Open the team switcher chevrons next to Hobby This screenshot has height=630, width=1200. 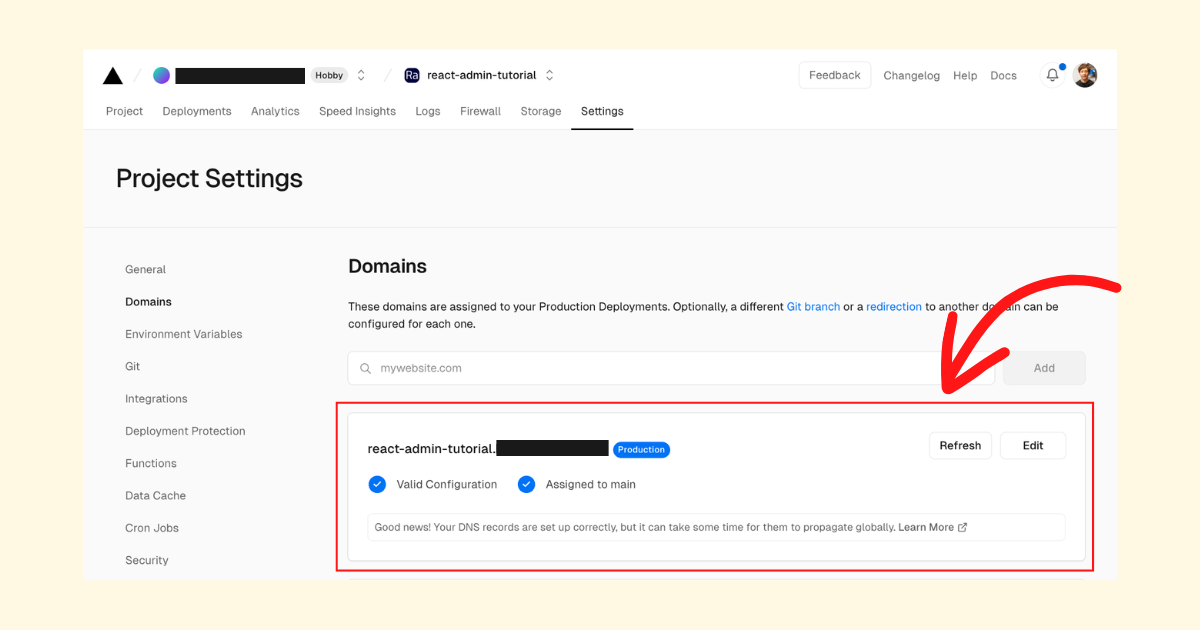361,75
